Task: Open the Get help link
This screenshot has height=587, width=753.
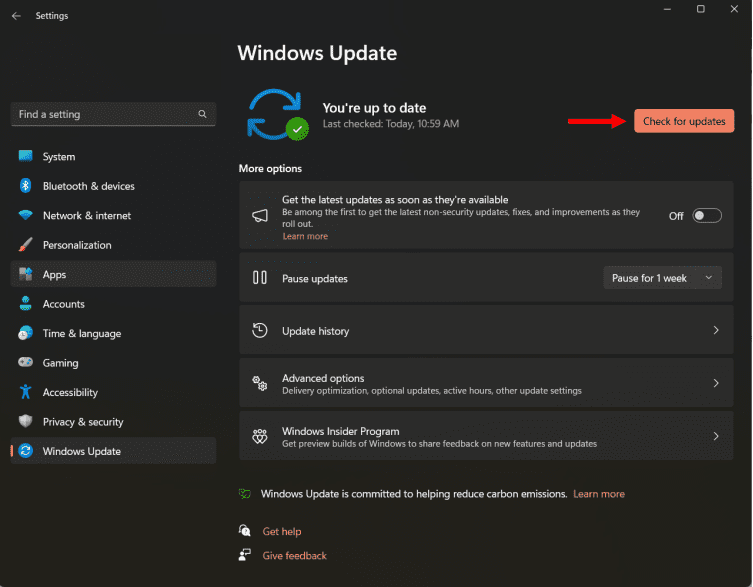Action: point(281,531)
